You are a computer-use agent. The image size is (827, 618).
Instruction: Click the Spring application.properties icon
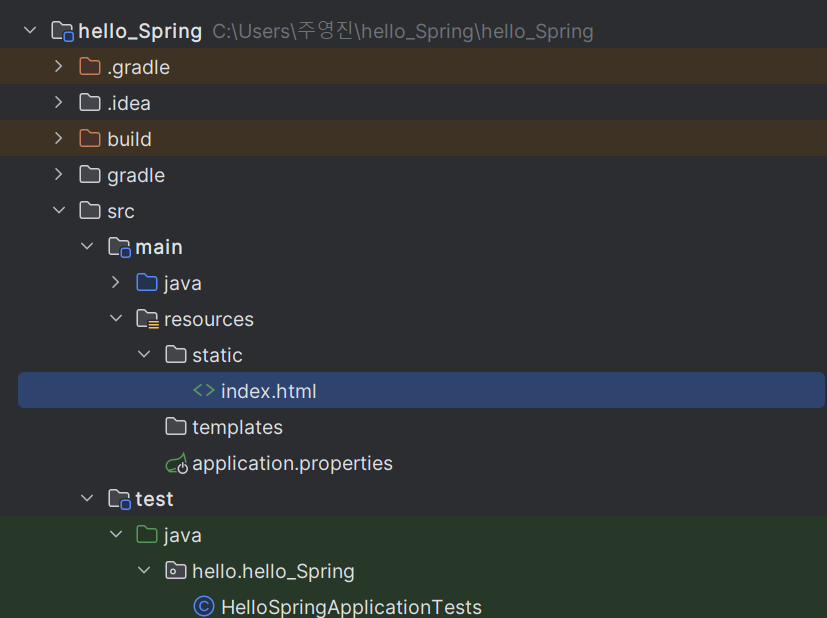(x=176, y=463)
